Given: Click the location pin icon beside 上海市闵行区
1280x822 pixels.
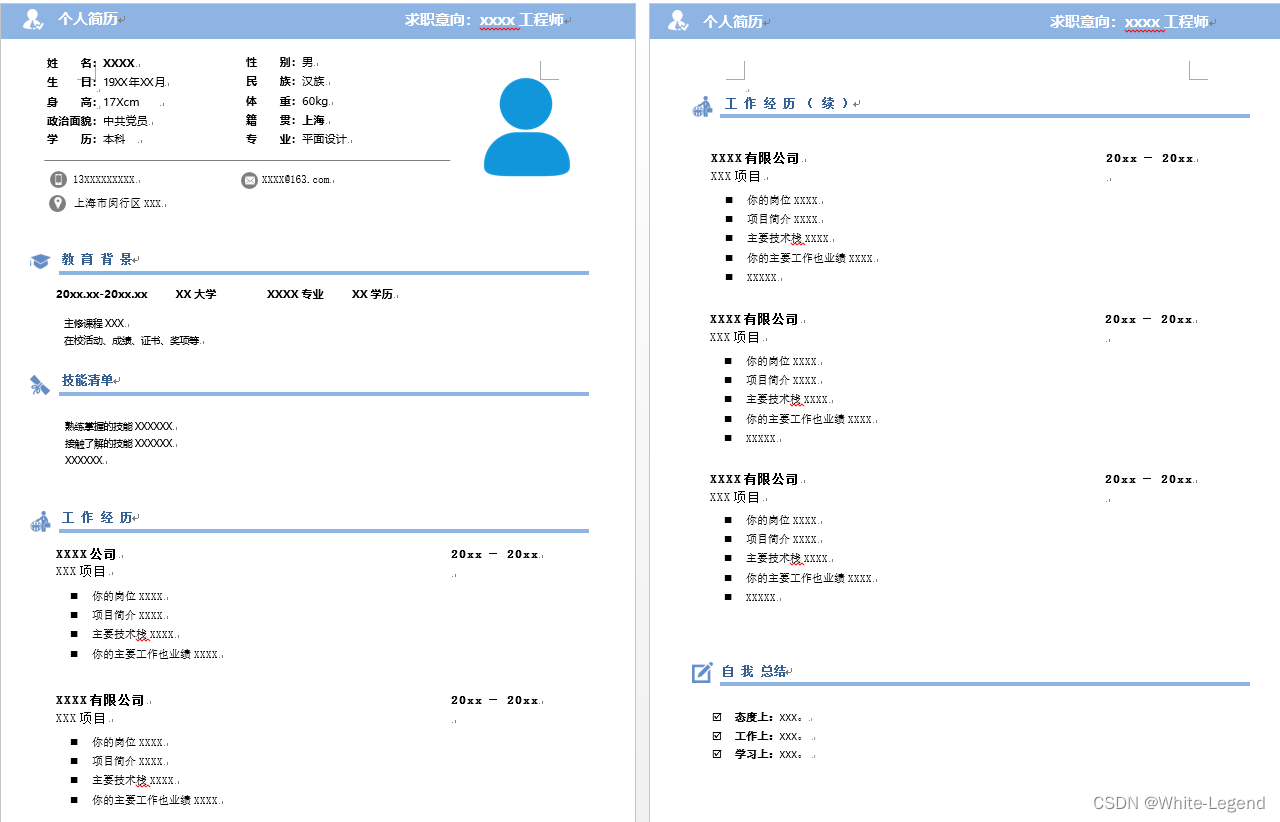Looking at the screenshot, I should [58, 203].
